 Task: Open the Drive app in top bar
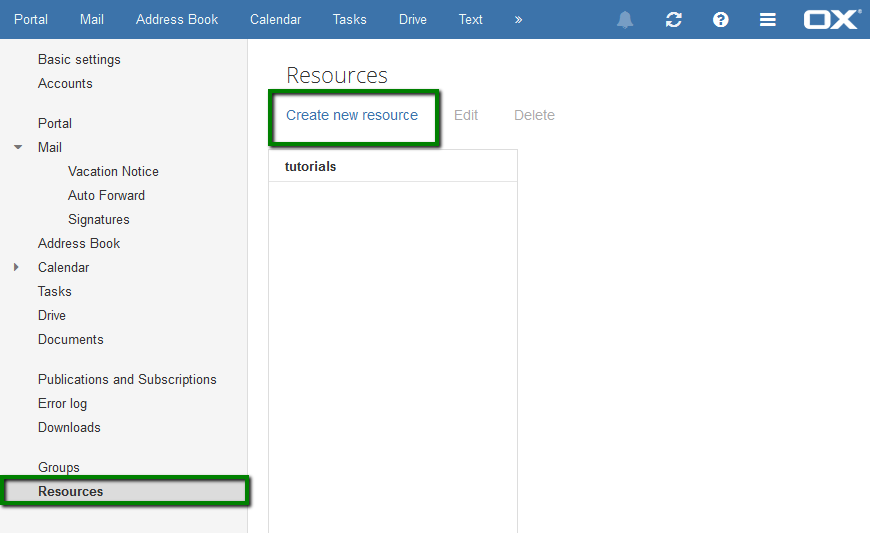[x=413, y=19]
